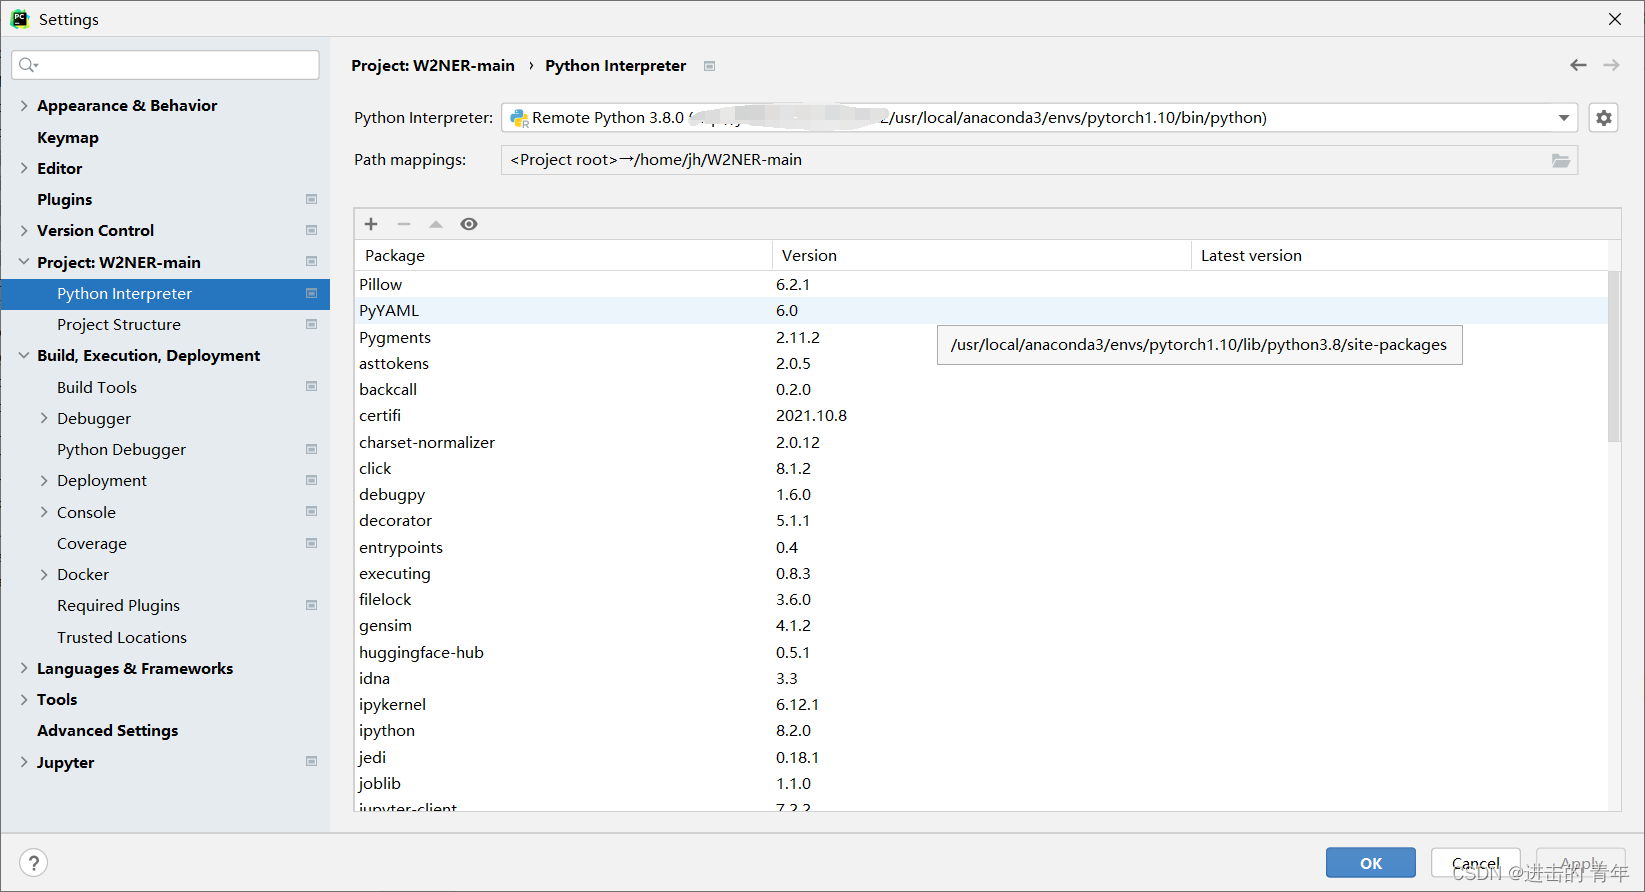Click project-level icon next to Build Tools
The image size is (1645, 892).
(311, 386)
